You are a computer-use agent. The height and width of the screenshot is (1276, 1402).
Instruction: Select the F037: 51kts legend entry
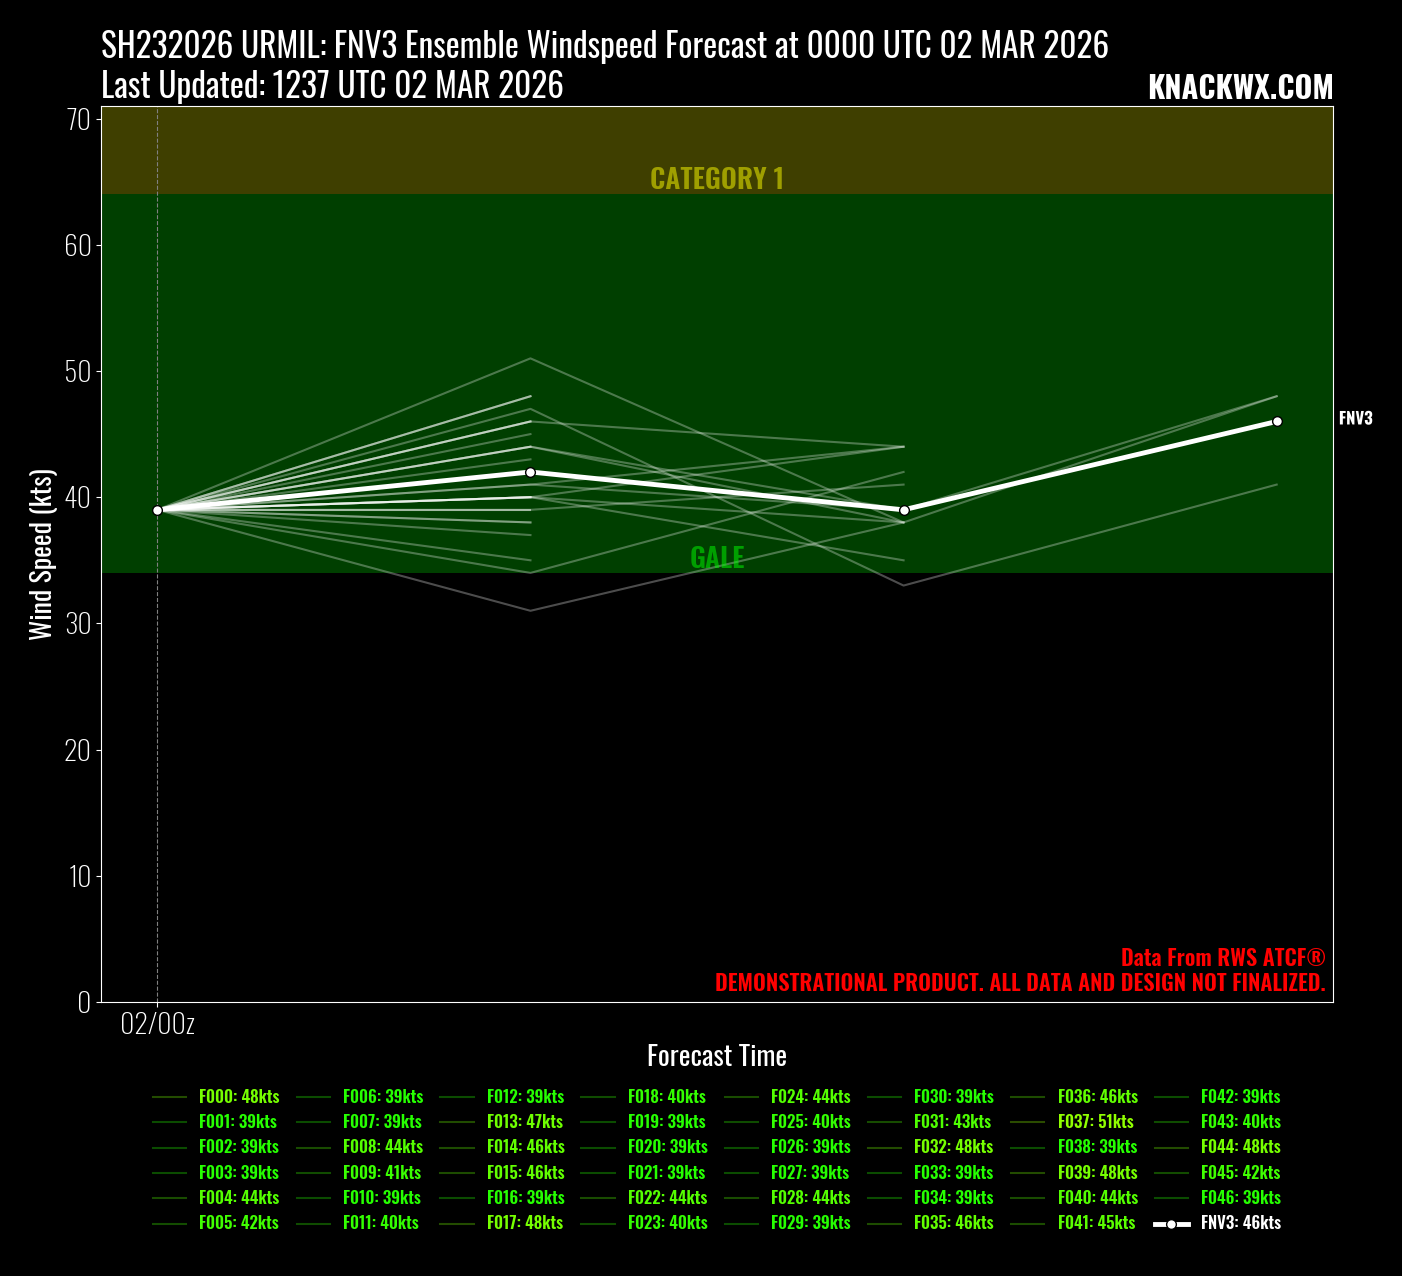click(x=1095, y=1122)
